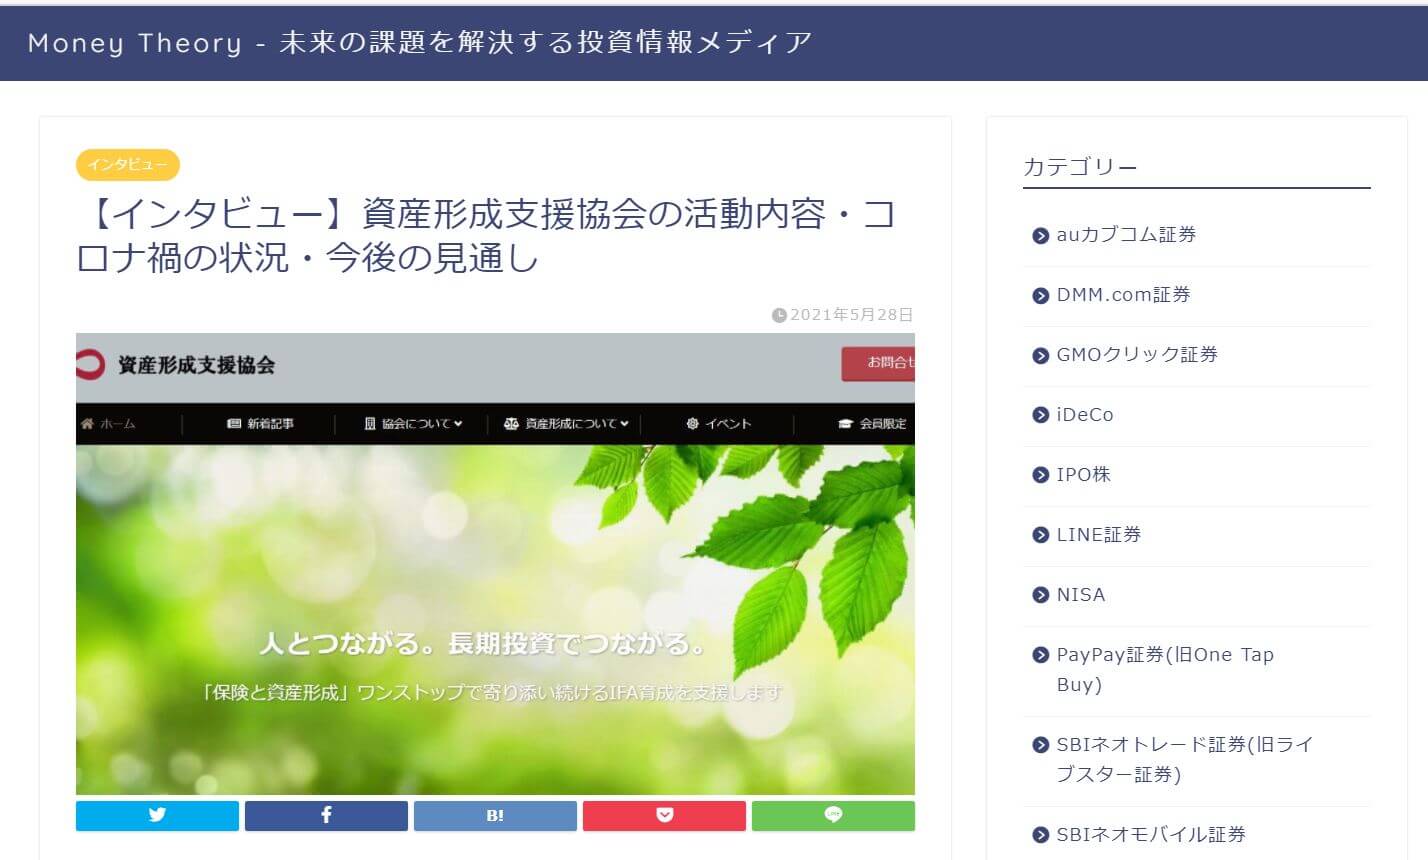This screenshot has width=1428, height=860.
Task: Open the auカブコム証券 category
Action: click(x=1126, y=235)
